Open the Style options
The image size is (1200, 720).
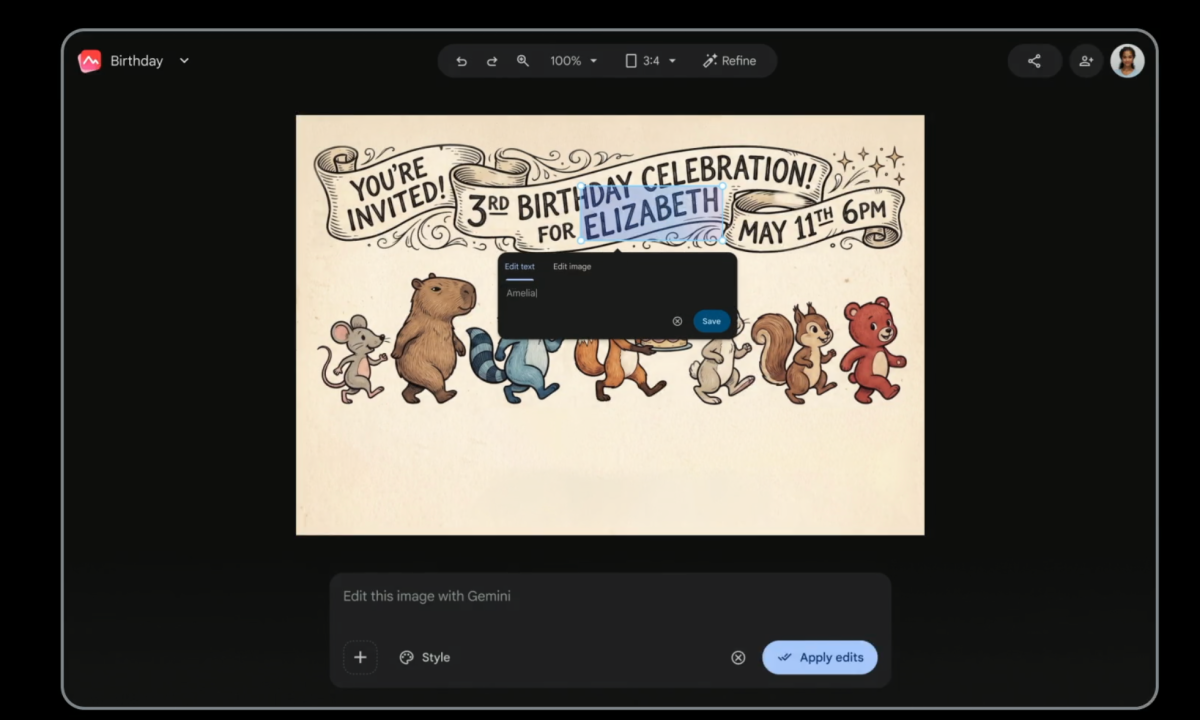point(425,657)
